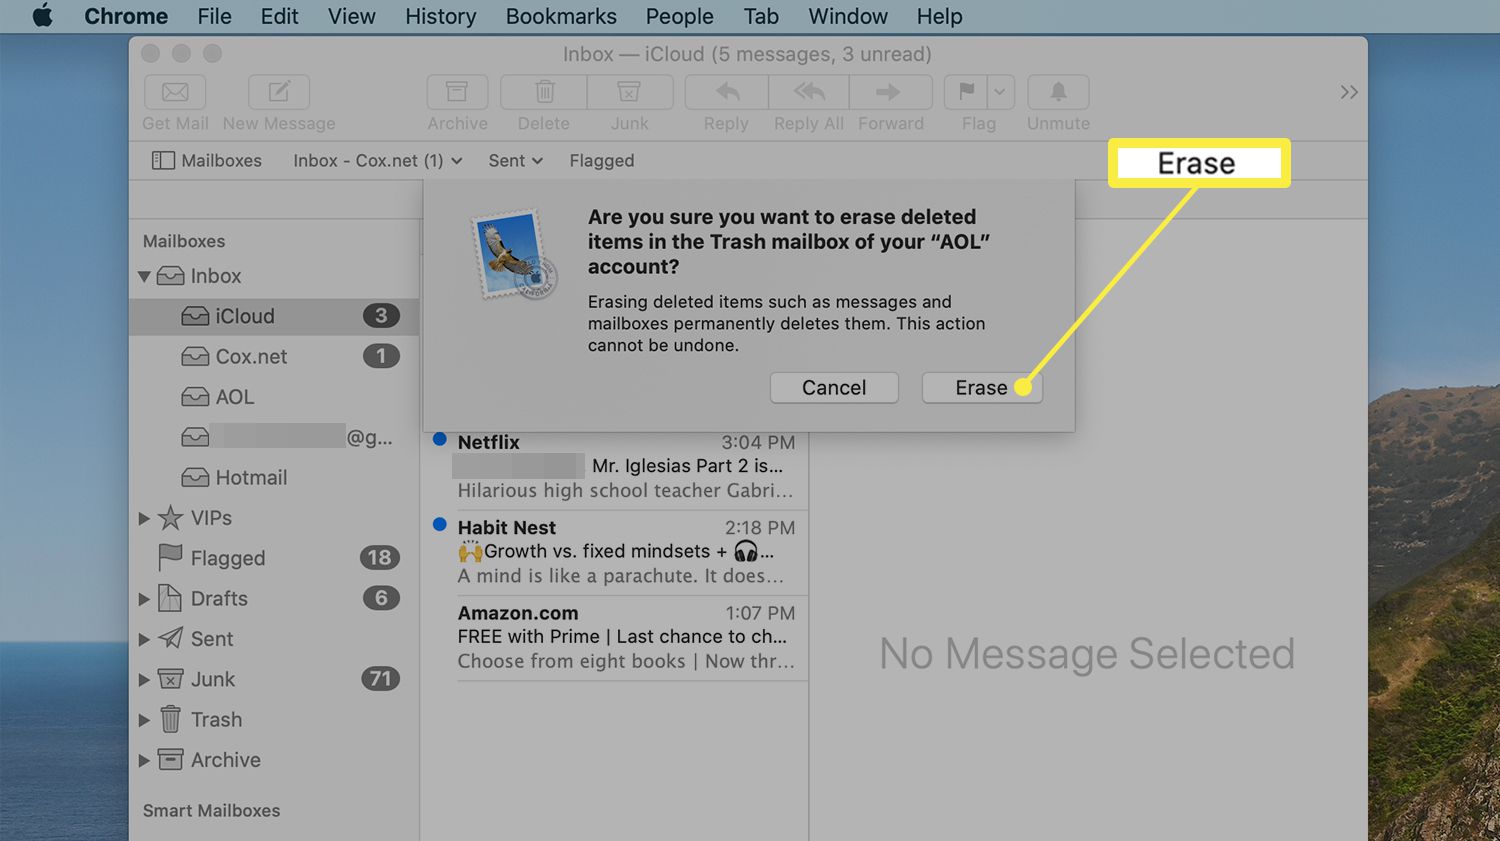The height and width of the screenshot is (841, 1500).
Task: Click the Trash can icon in sidebar
Action: tap(171, 719)
